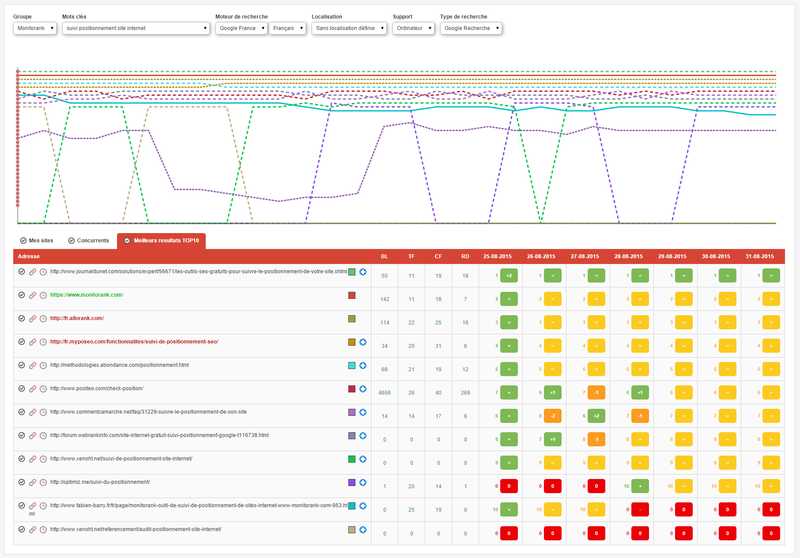Image resolution: width=800 pixels, height=558 pixels.
Task: Open the Google France search engine dropdown
Action: coord(241,29)
